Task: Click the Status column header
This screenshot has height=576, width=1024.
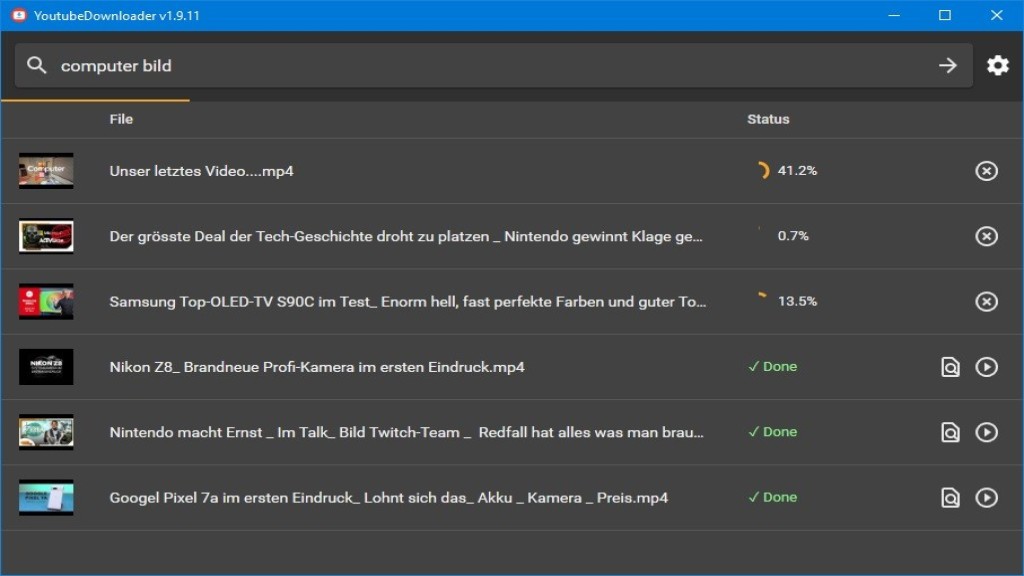Action: [x=767, y=118]
